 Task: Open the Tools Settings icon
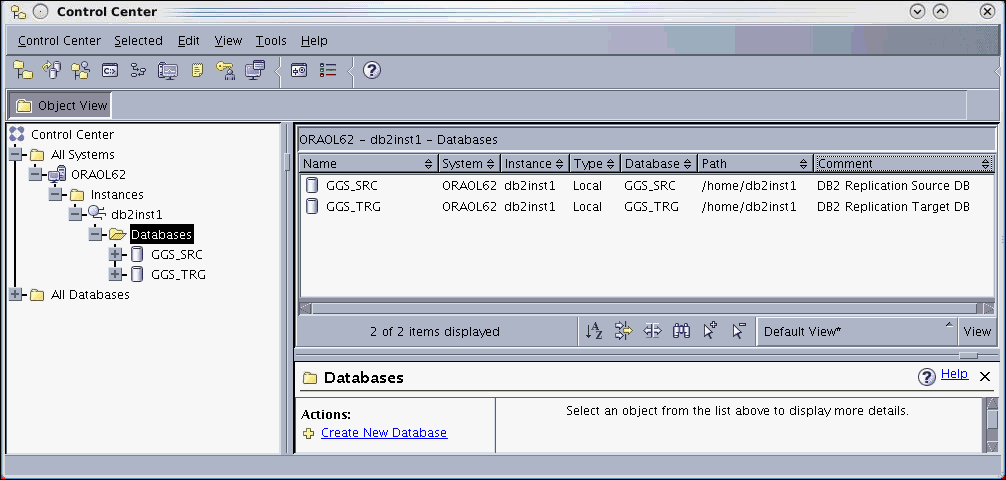298,70
